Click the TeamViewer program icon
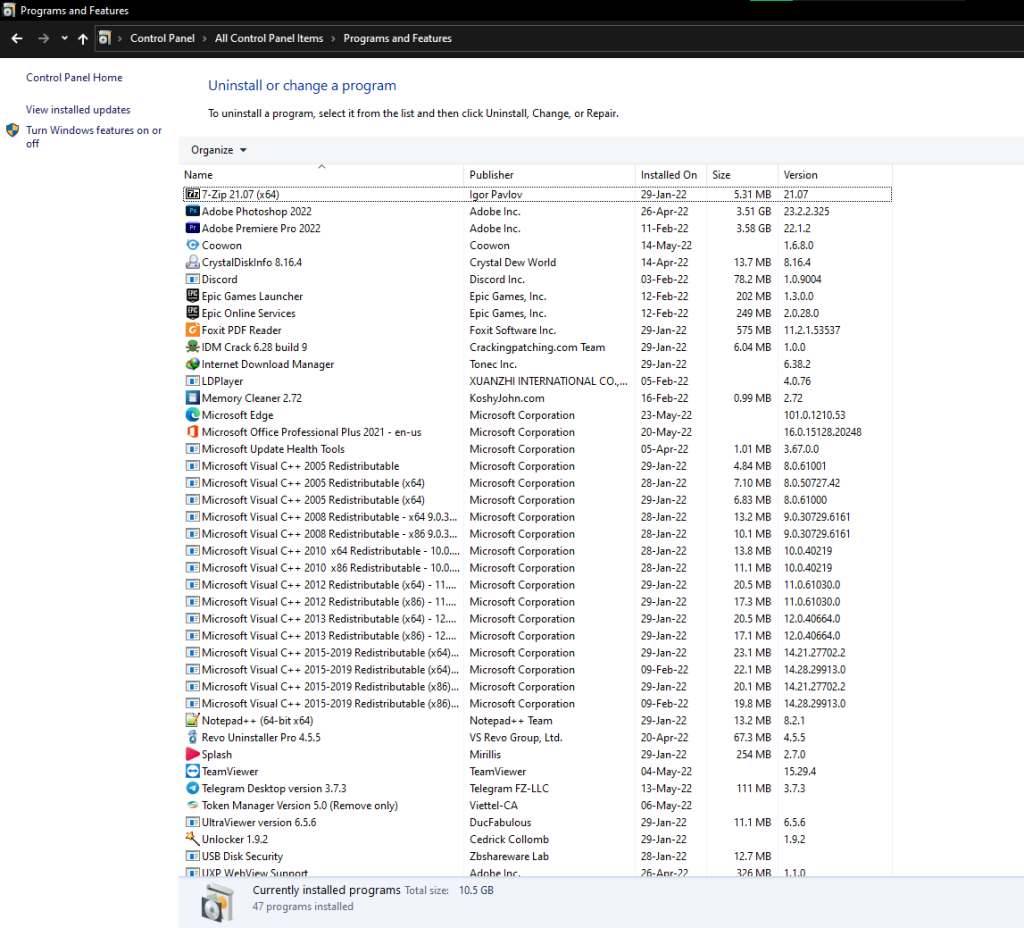The width and height of the screenshot is (1024, 928). pos(192,771)
